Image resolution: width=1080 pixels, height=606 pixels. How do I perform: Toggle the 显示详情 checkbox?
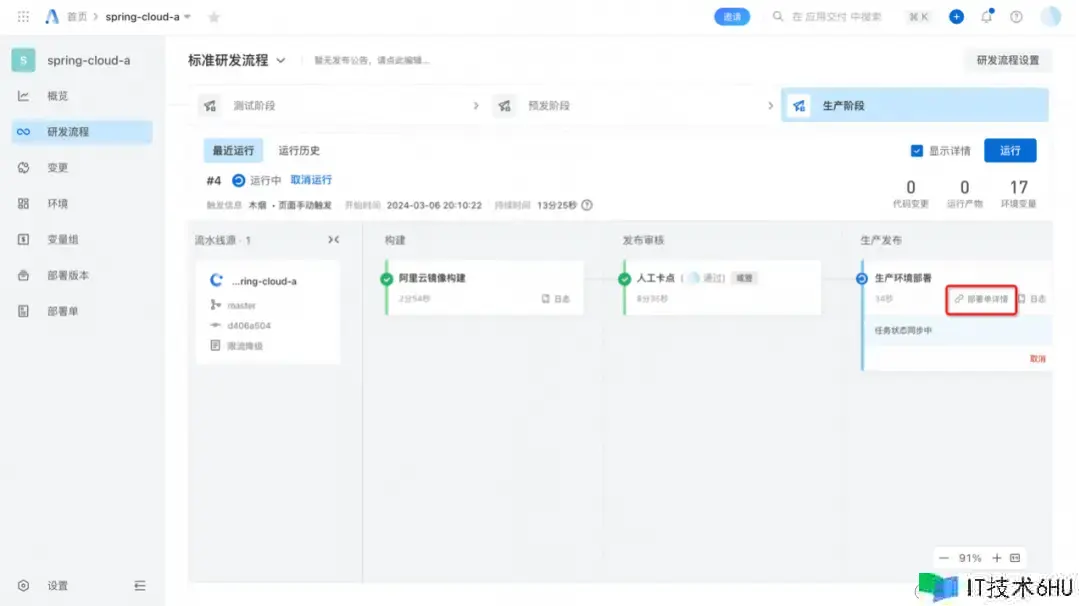coord(916,151)
